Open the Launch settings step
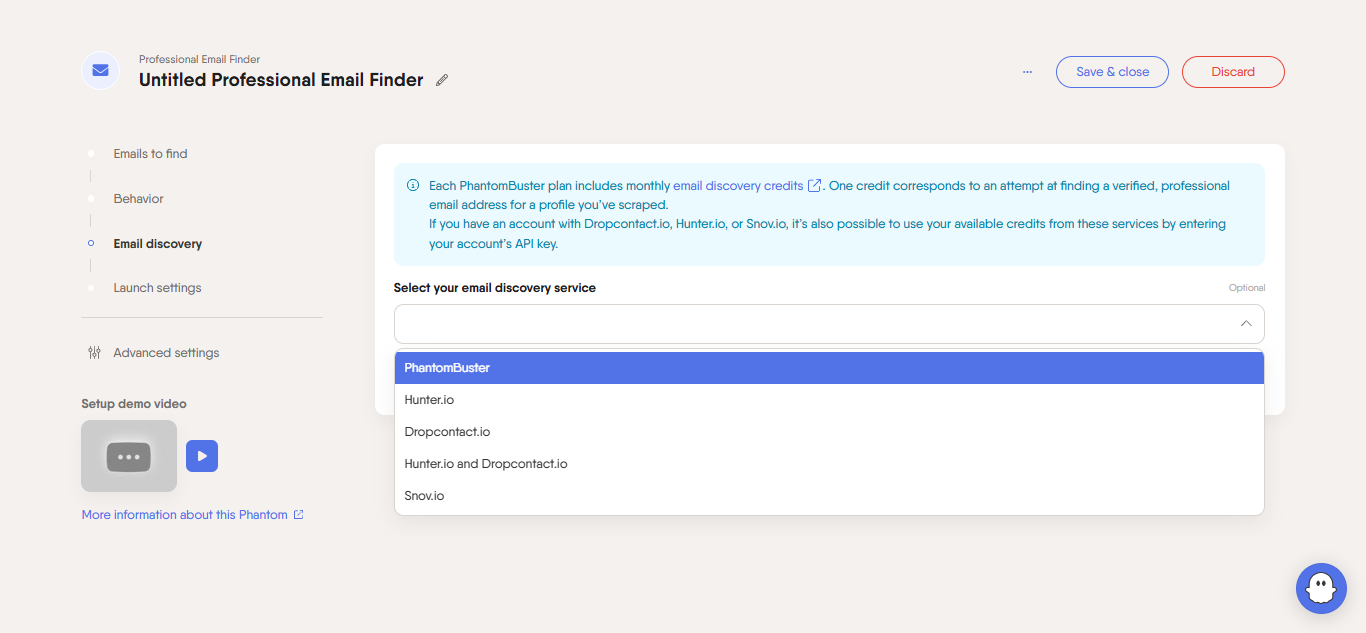This screenshot has height=633, width=1366. pos(157,287)
